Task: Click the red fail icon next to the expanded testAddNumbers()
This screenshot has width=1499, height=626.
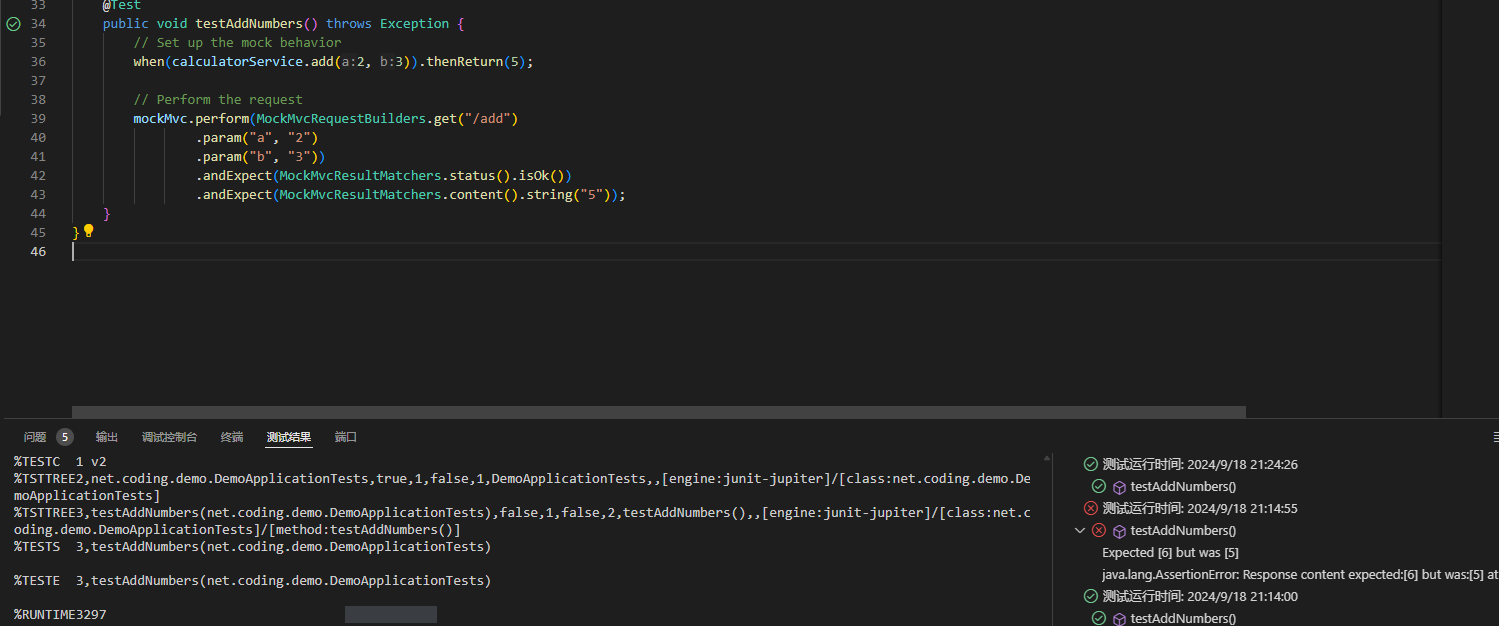Action: pyautogui.click(x=1099, y=530)
